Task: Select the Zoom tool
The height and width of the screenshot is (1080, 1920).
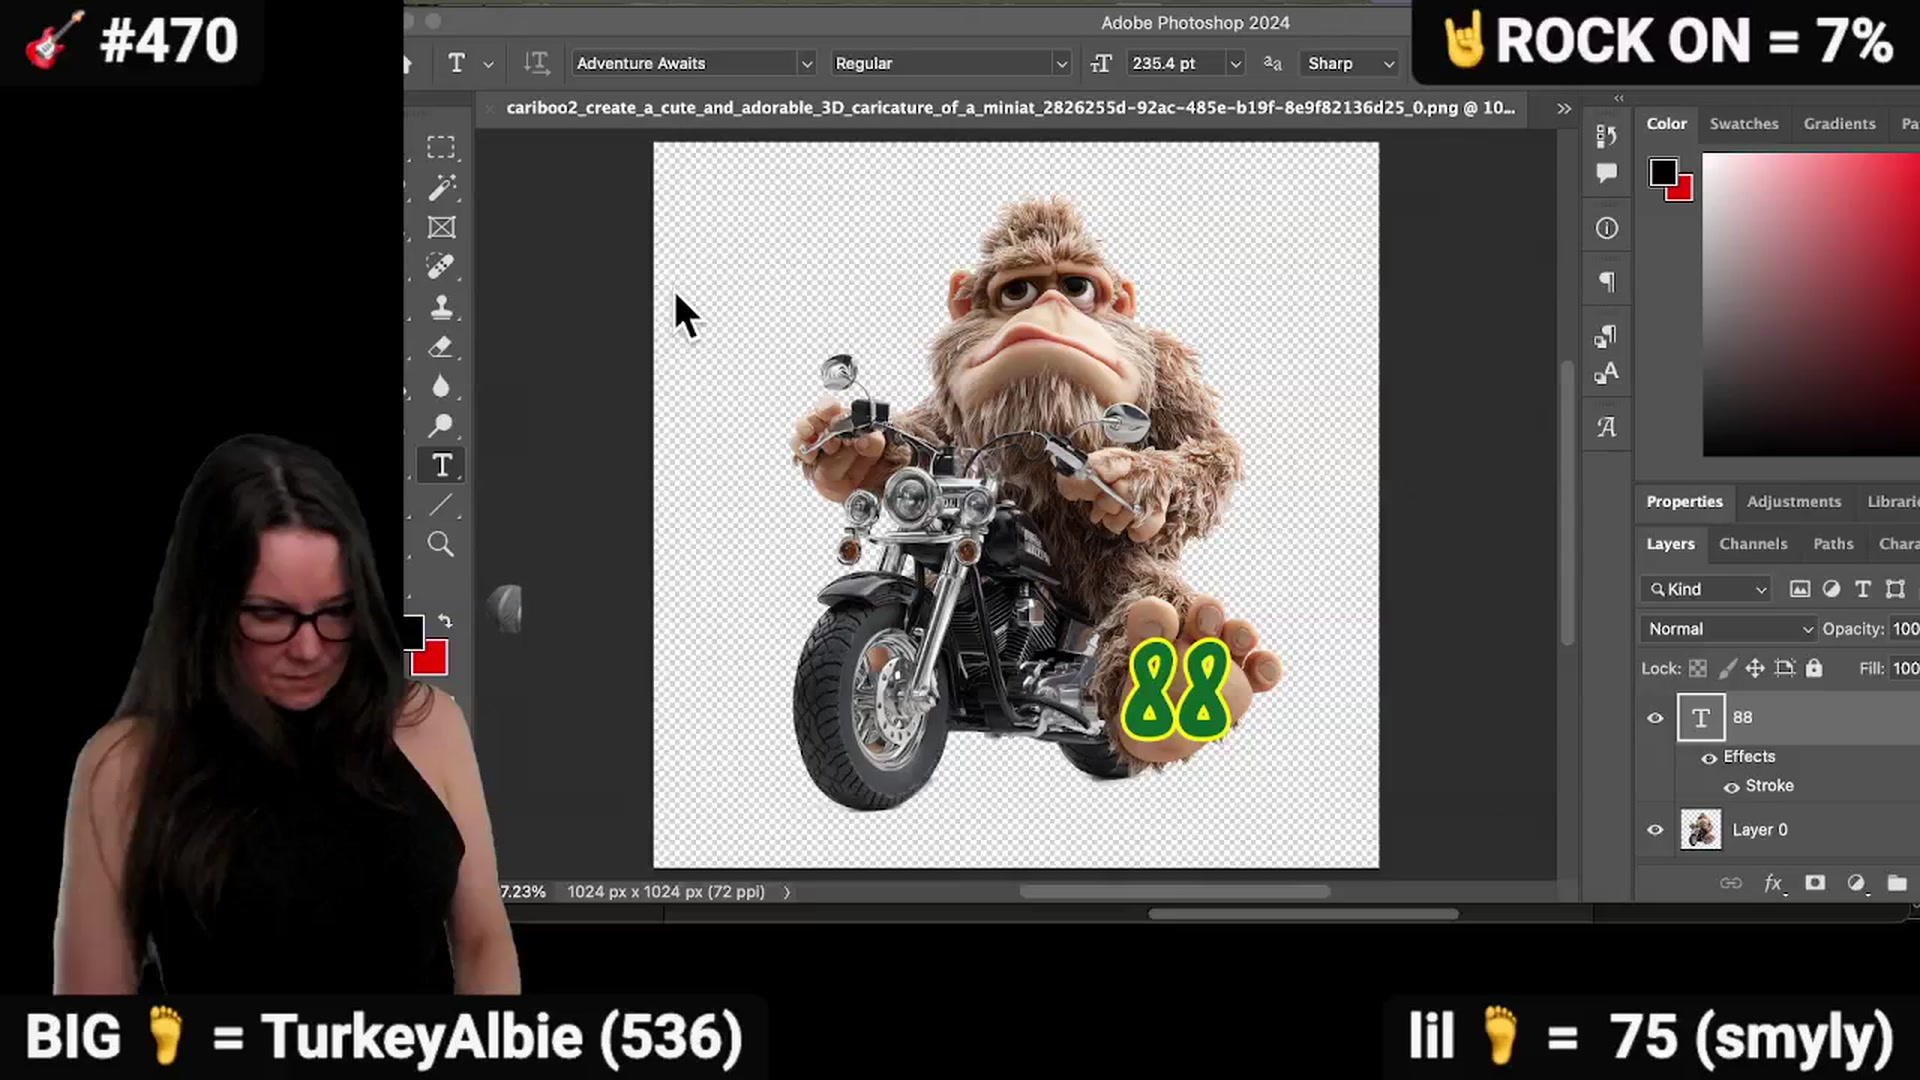Action: point(441,544)
